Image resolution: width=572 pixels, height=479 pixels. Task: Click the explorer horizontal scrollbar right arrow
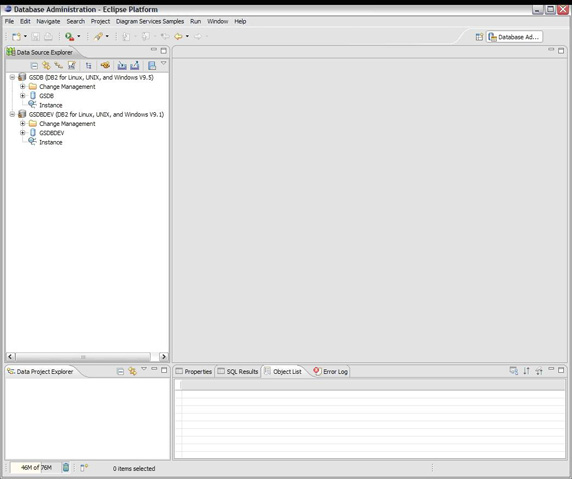164,356
